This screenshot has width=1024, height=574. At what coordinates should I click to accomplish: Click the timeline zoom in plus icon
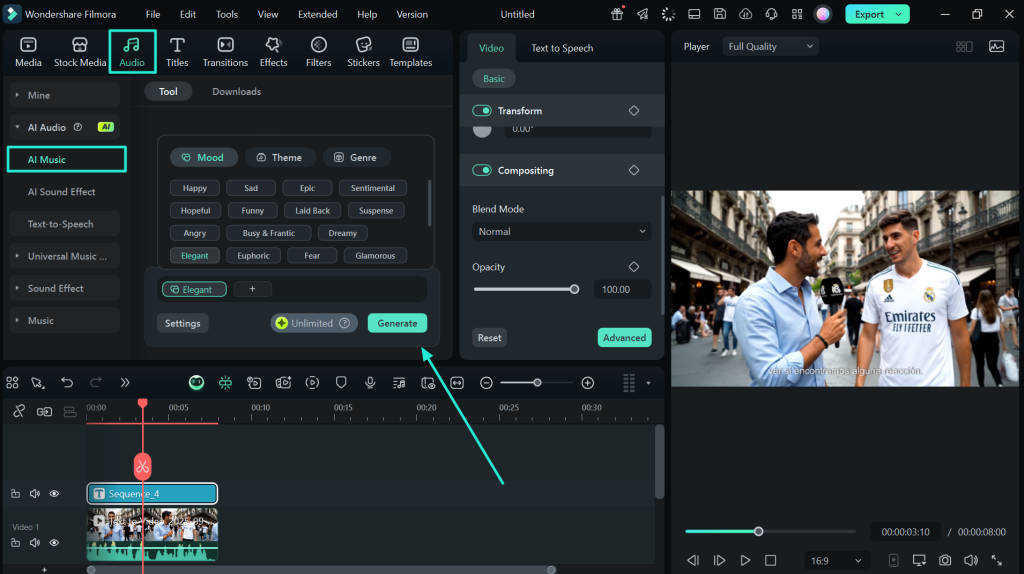(588, 382)
